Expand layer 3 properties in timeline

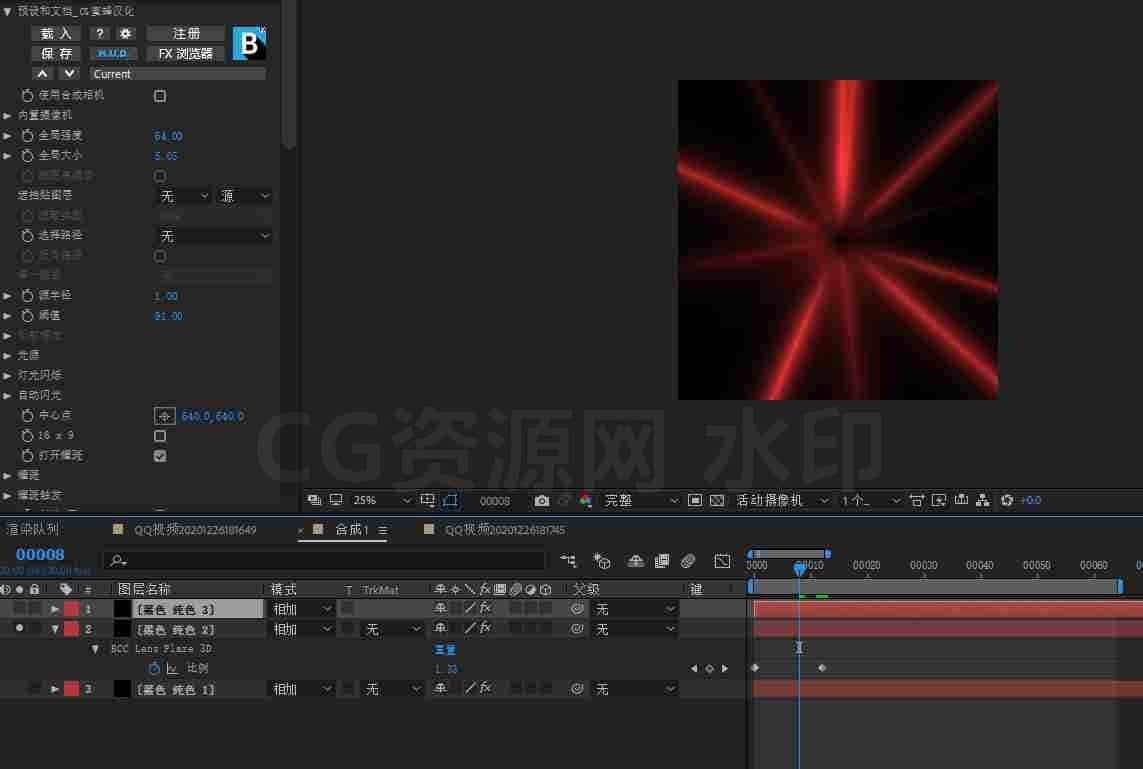[55, 689]
